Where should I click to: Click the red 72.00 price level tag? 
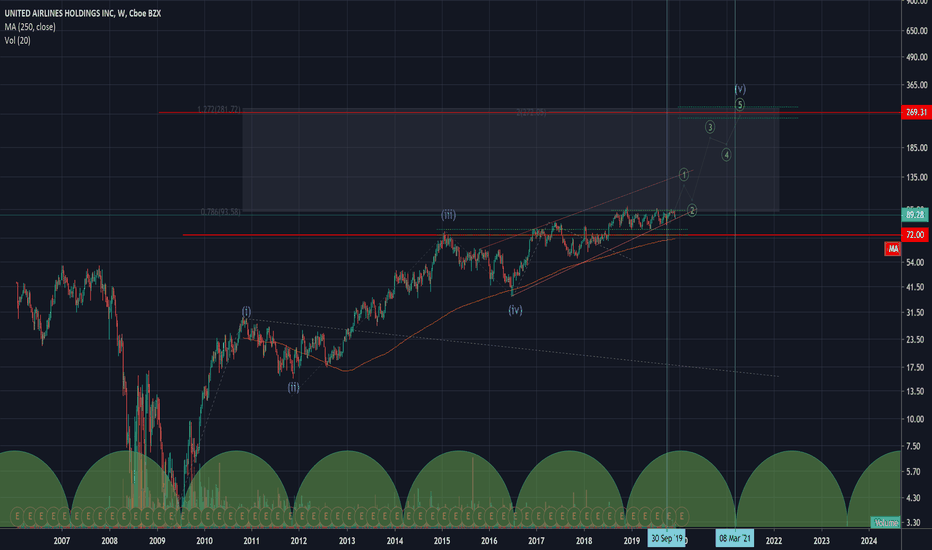[914, 235]
